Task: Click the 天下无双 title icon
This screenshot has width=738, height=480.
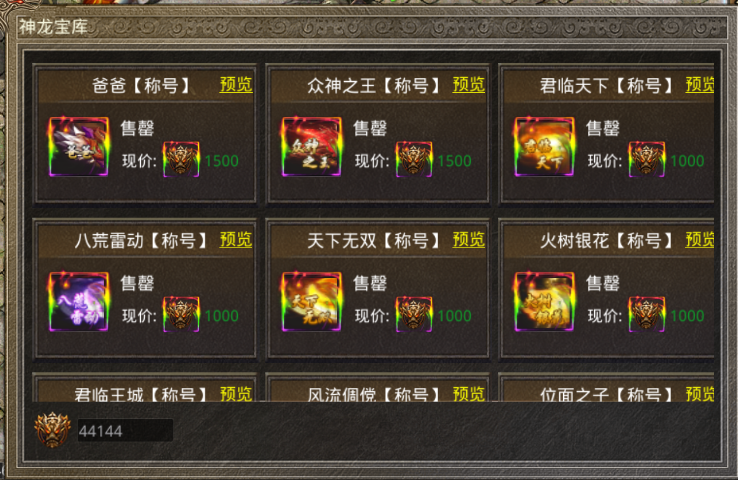Action: click(x=311, y=302)
